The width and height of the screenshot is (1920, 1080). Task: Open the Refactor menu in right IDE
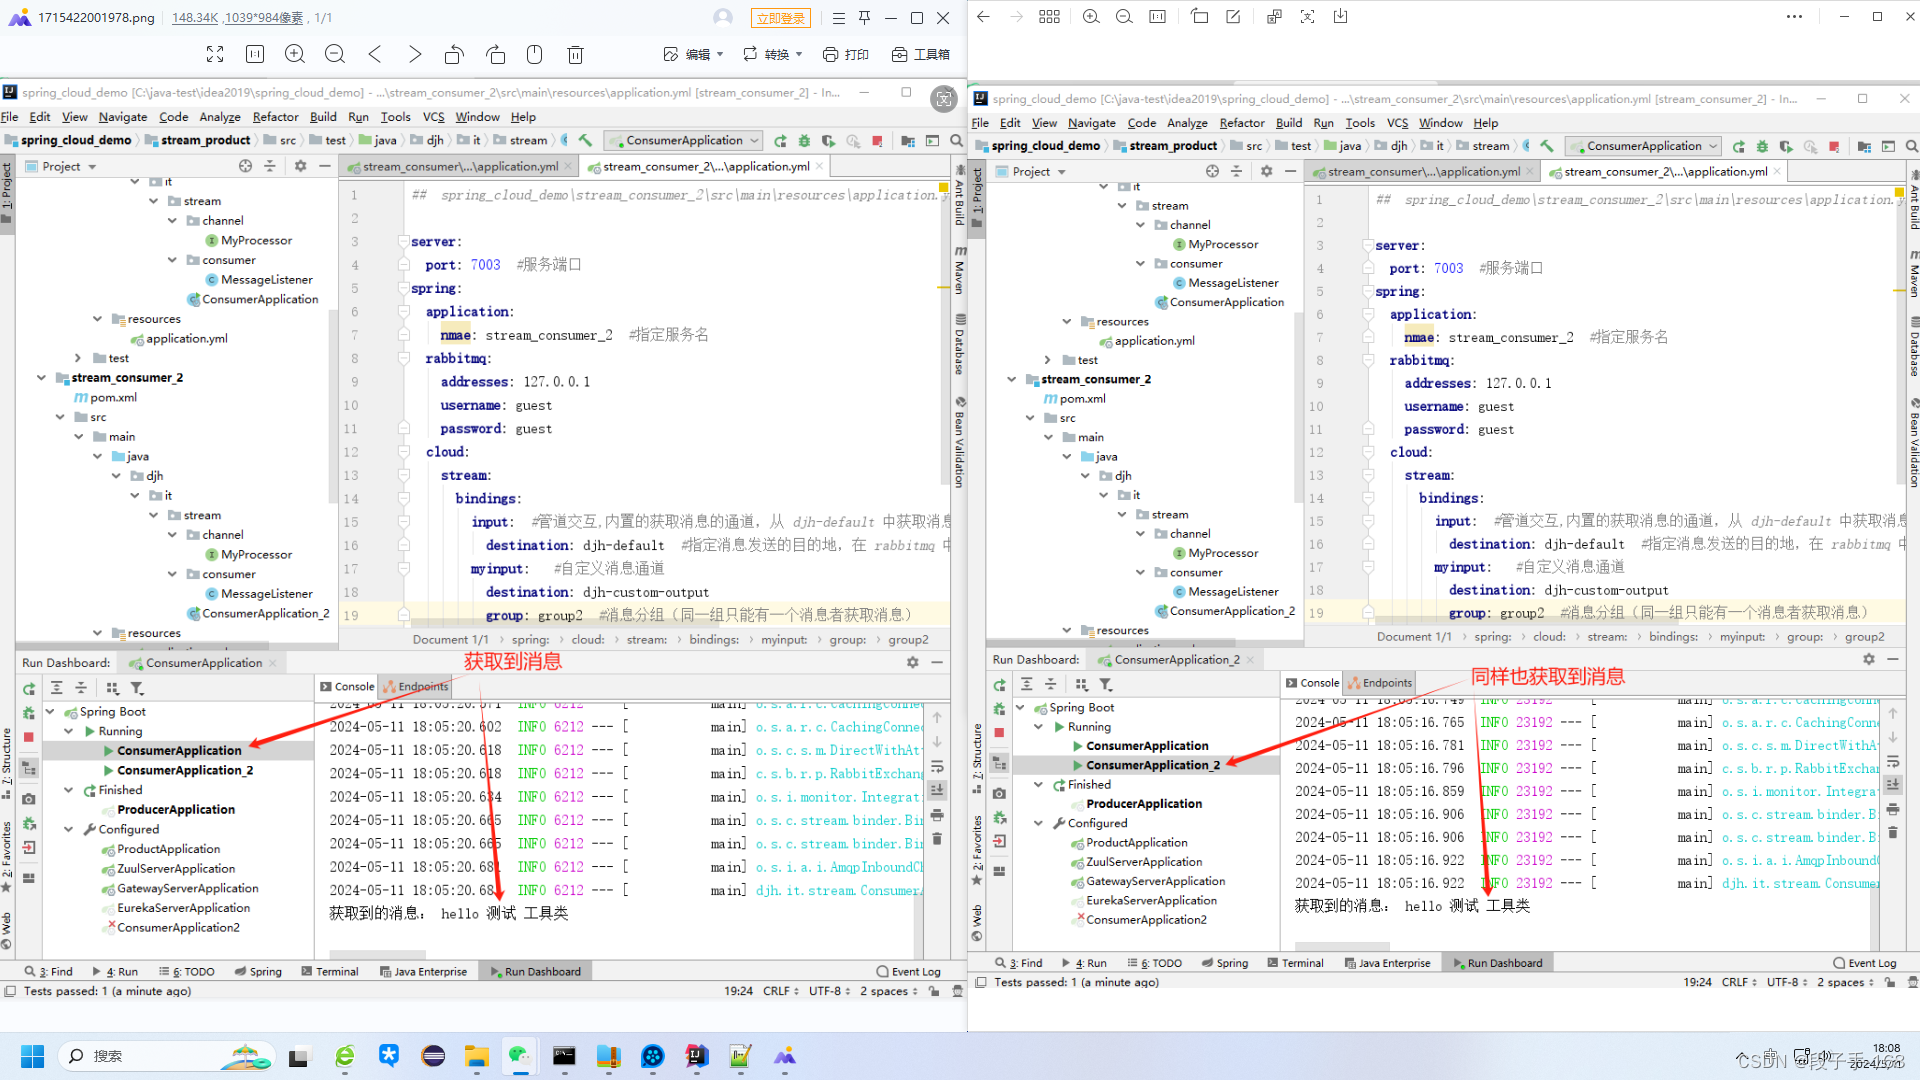(x=1242, y=123)
